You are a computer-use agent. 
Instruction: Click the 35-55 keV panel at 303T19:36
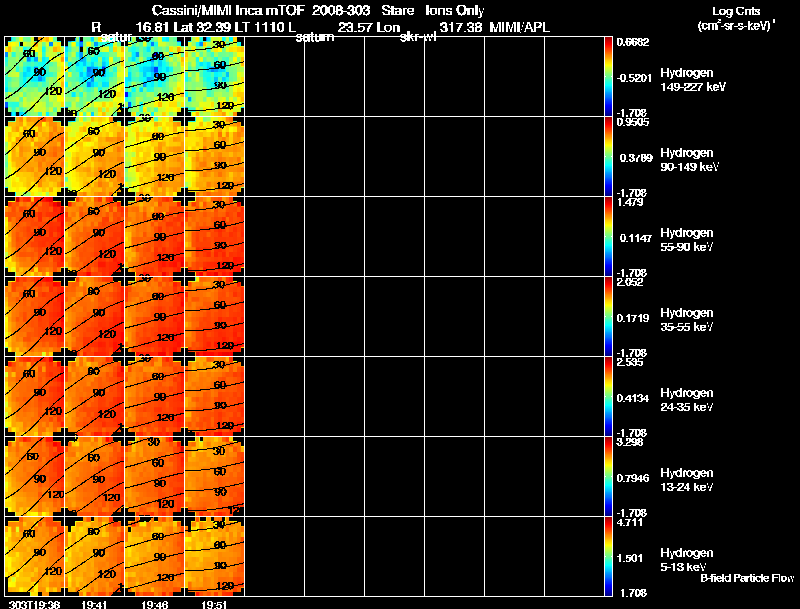34,316
